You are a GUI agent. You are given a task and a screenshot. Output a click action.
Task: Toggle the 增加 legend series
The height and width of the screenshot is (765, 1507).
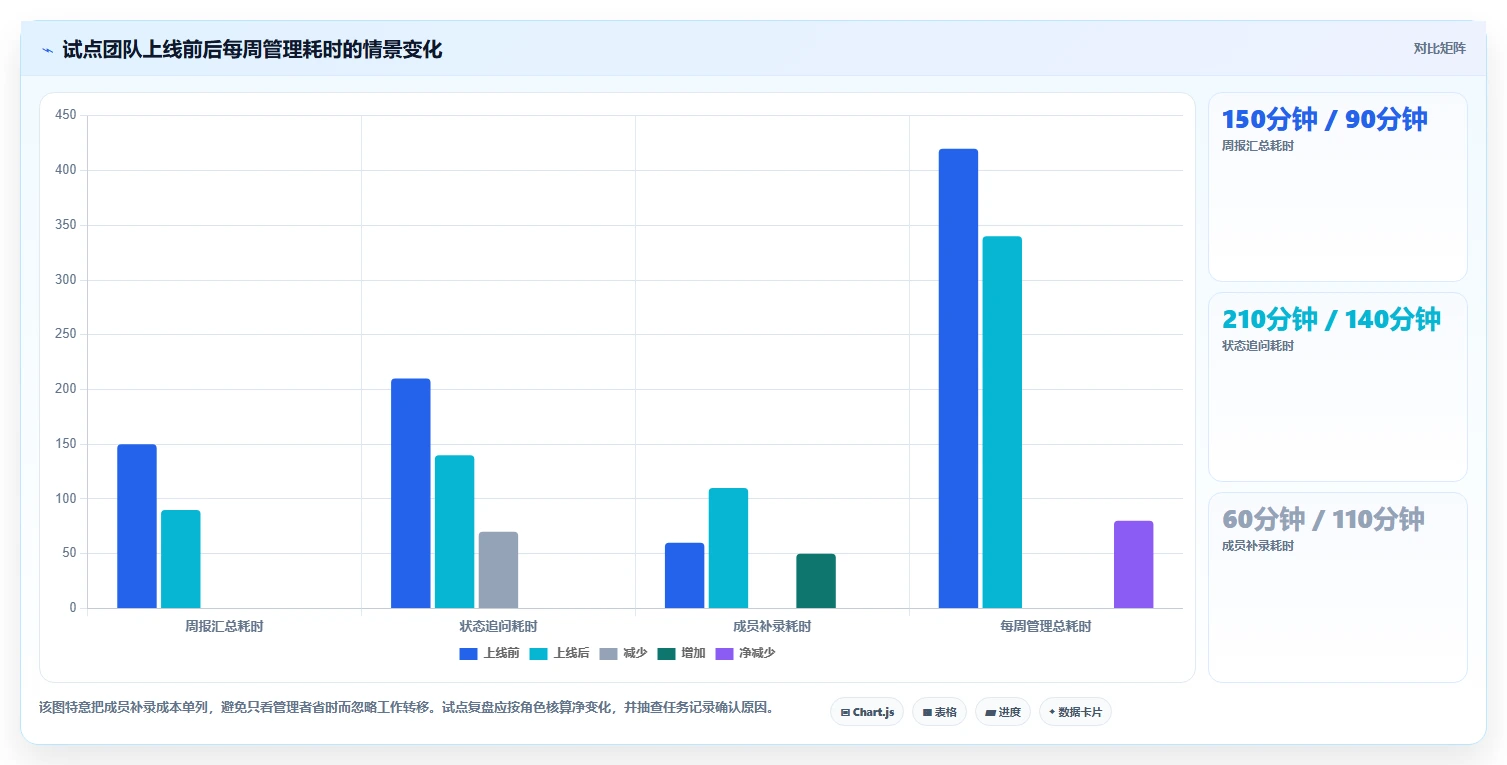[681, 653]
